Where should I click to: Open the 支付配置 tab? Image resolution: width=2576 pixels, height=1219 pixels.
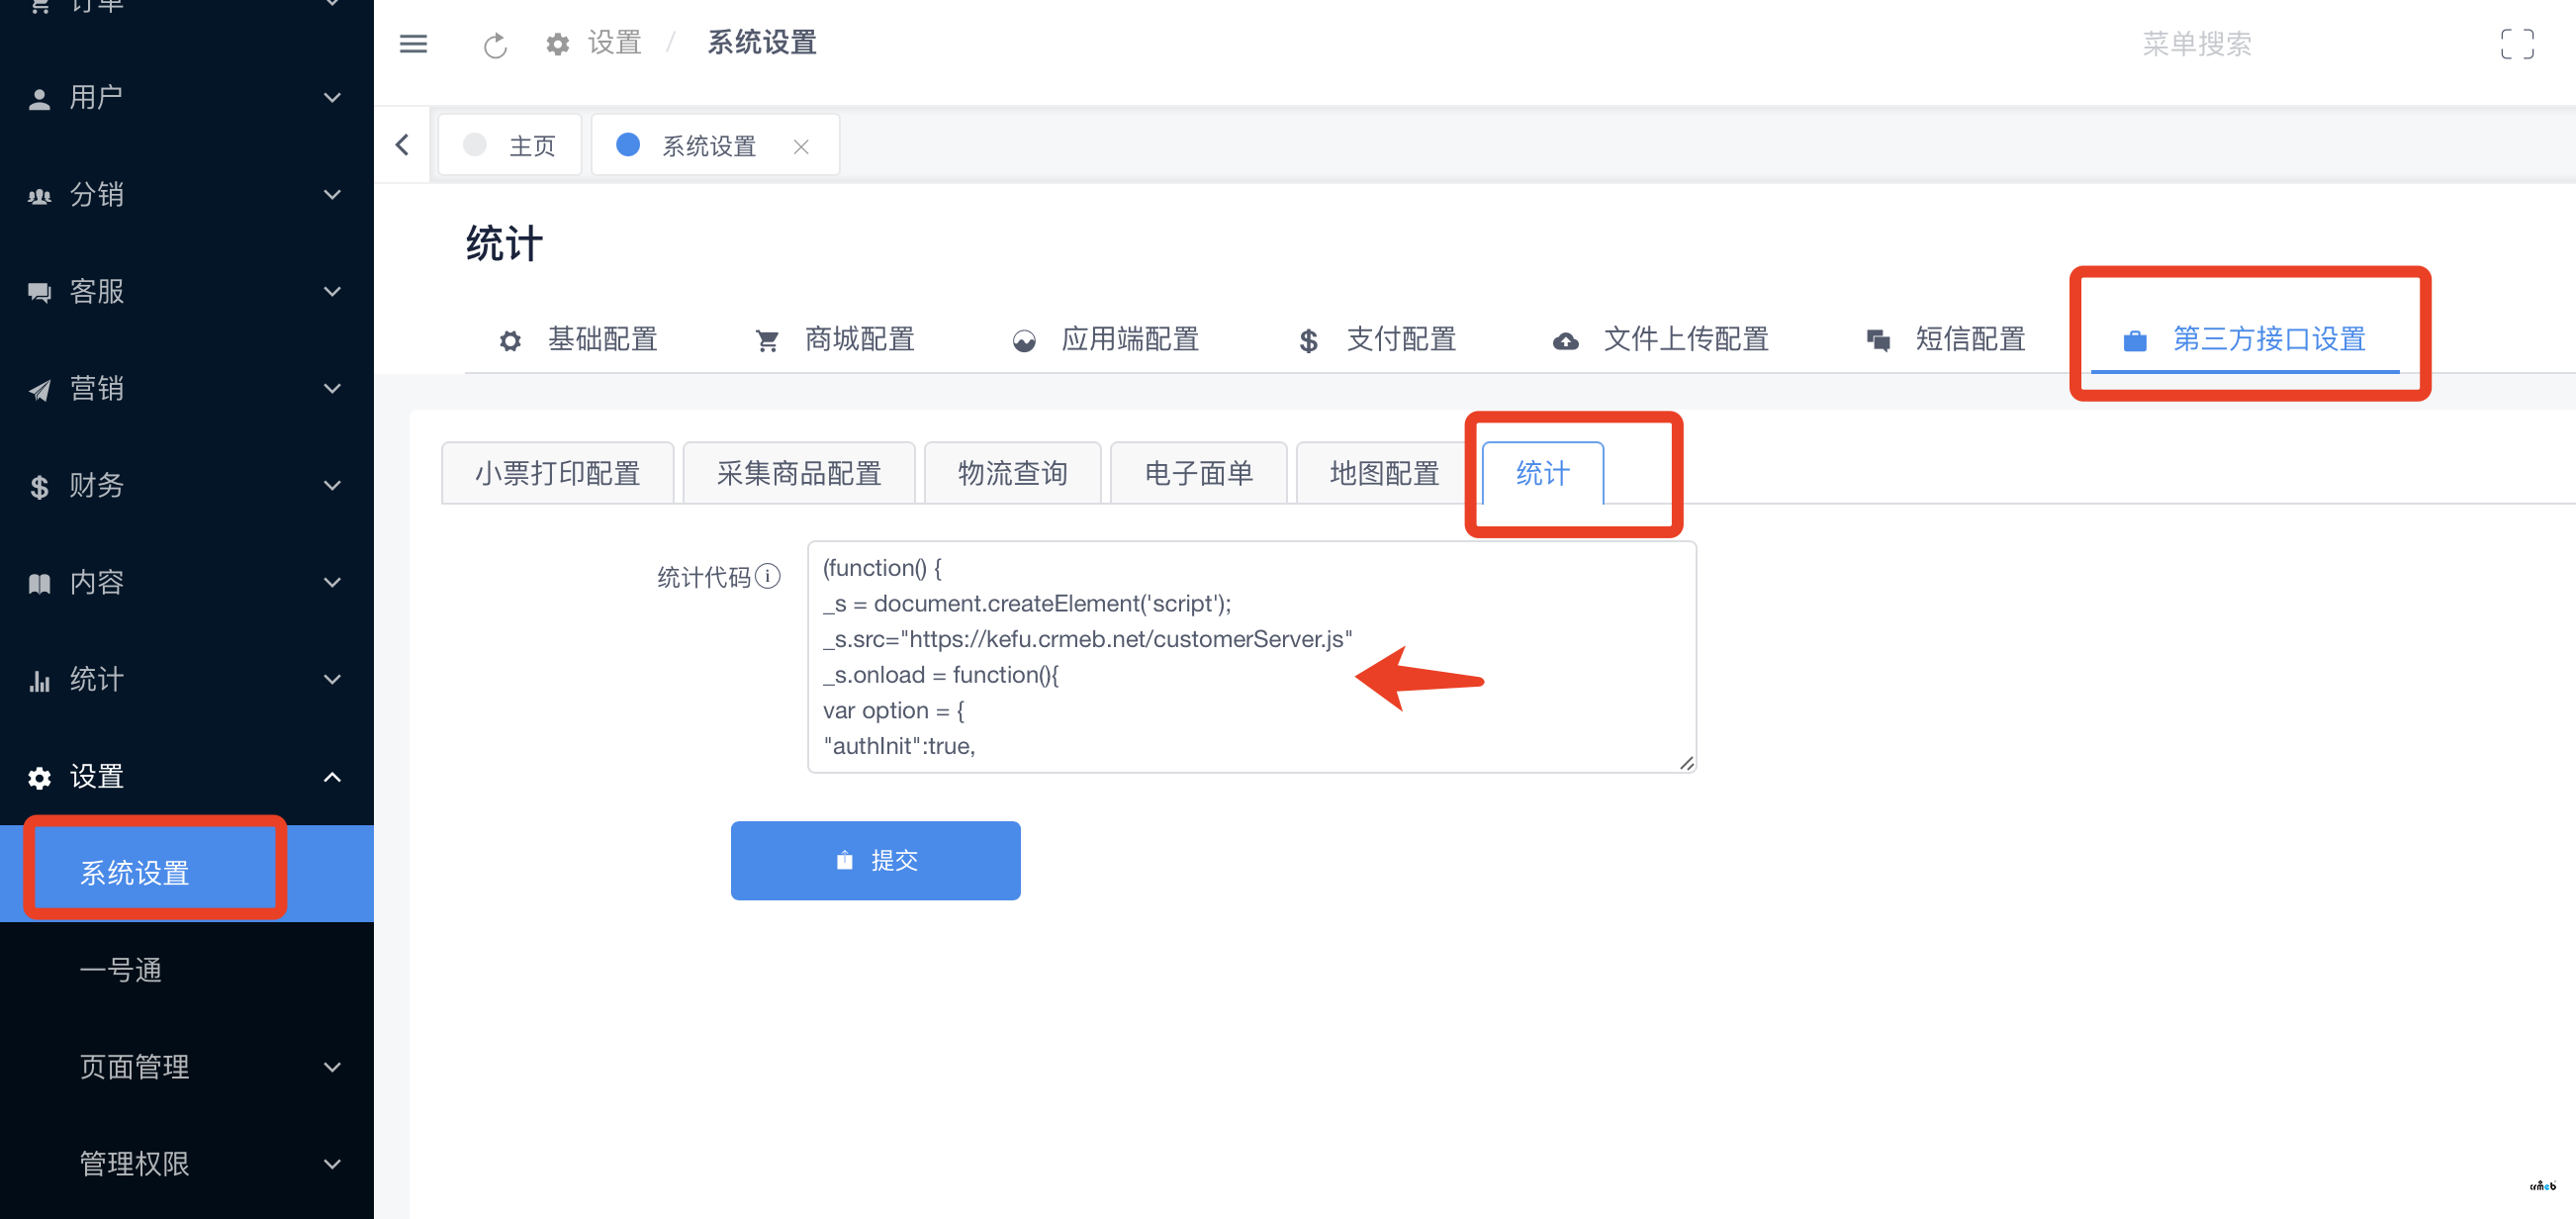coord(1376,340)
